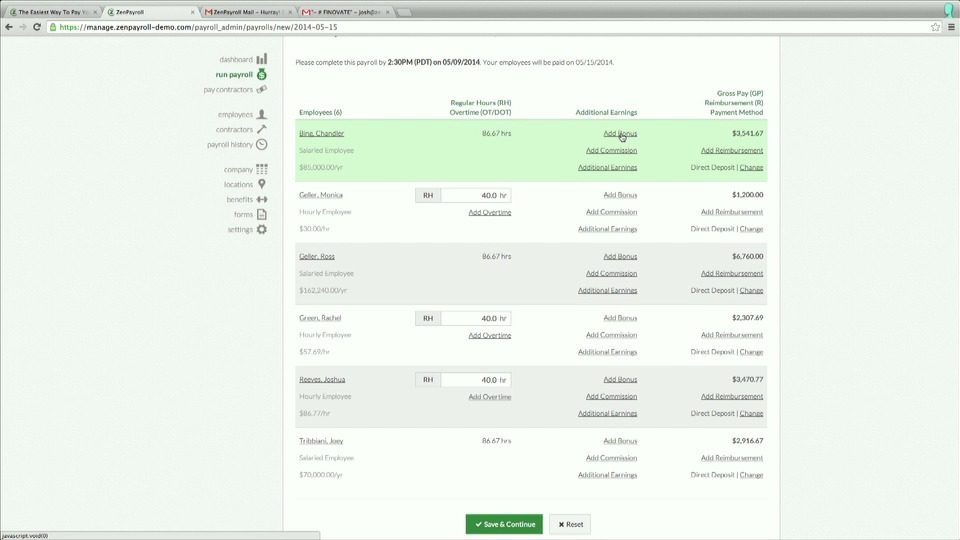Go back with browser back arrow
Screen dimensions: 960x540
[x=9, y=27]
